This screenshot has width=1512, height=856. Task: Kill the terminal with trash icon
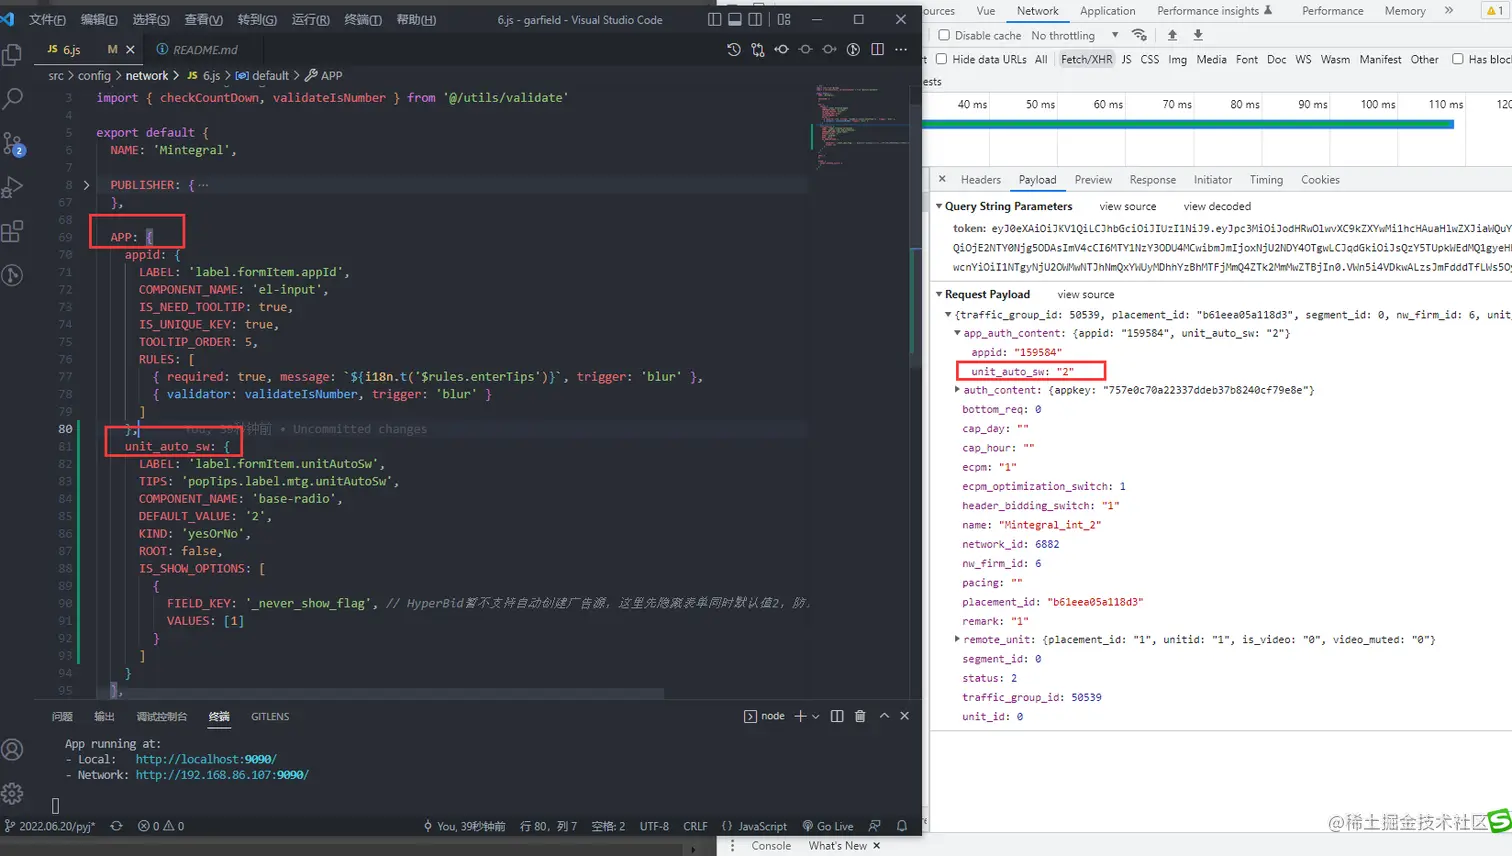(x=860, y=716)
